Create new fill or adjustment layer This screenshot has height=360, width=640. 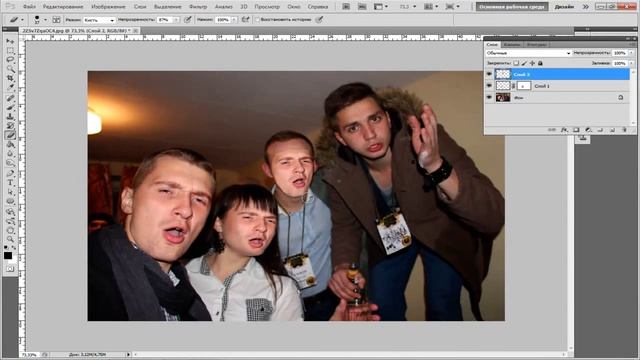(588, 130)
